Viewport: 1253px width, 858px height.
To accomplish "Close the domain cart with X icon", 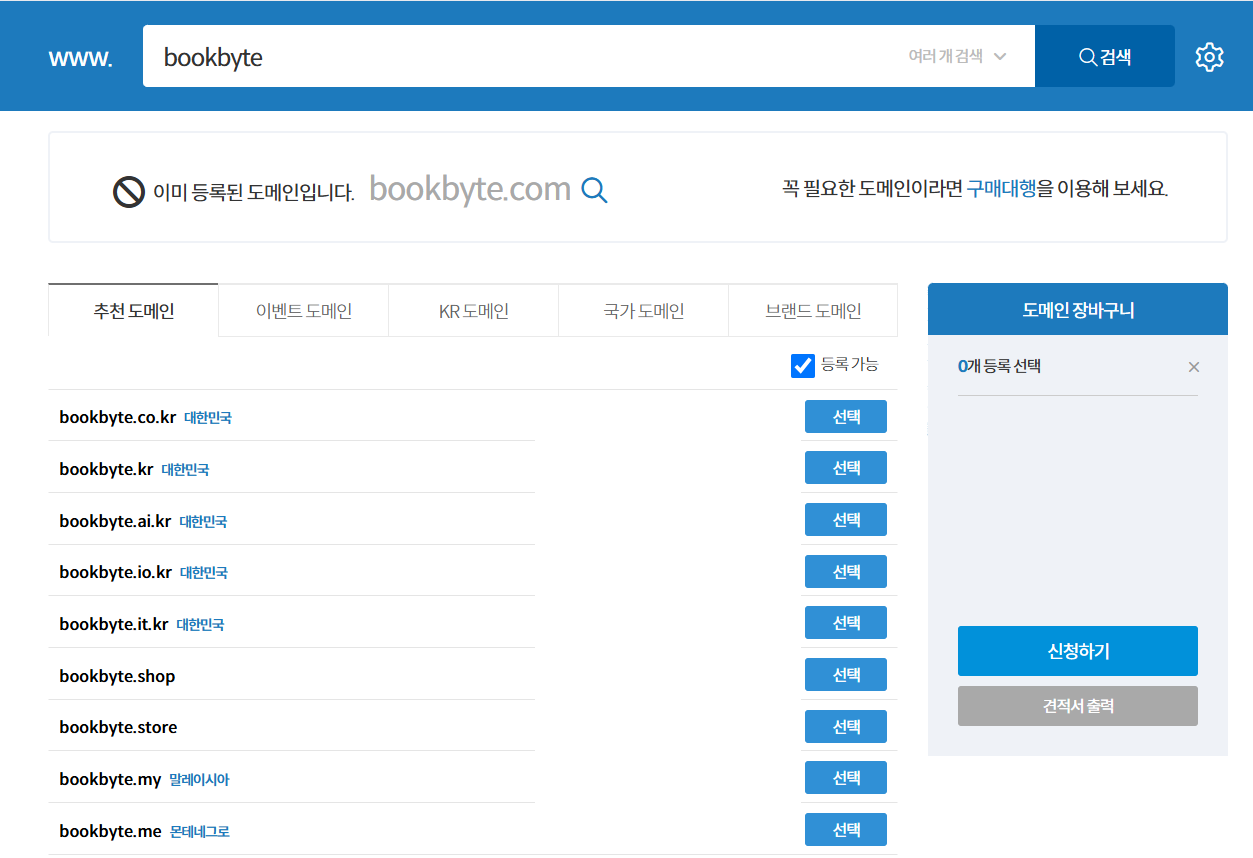I will [x=1193, y=367].
